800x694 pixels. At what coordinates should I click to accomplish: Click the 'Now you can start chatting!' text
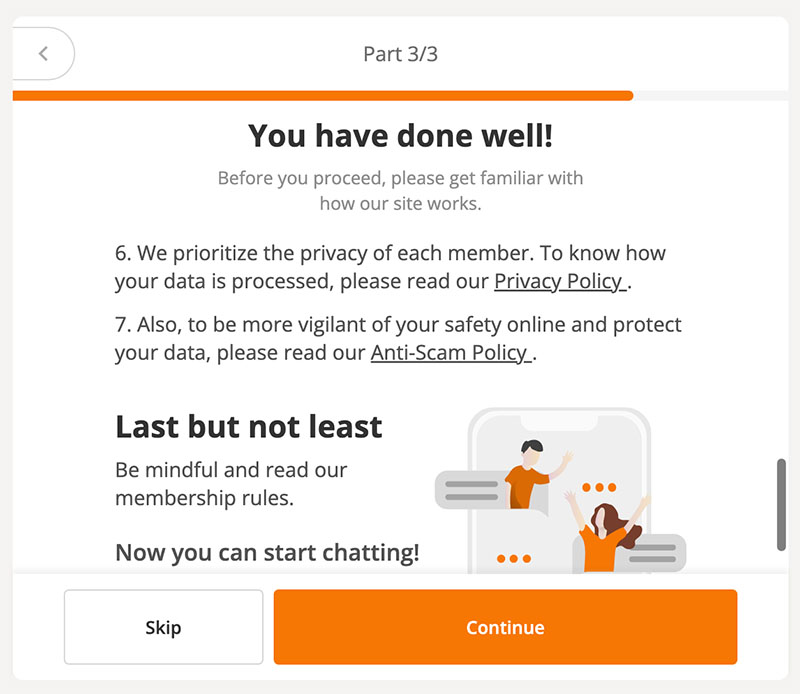click(x=267, y=553)
